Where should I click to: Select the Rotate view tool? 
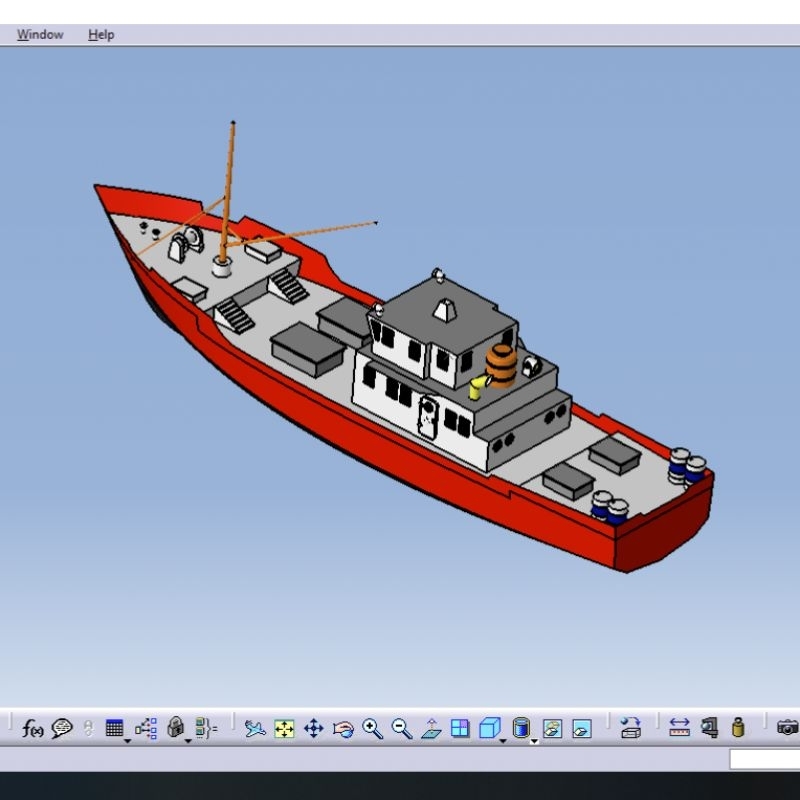343,729
